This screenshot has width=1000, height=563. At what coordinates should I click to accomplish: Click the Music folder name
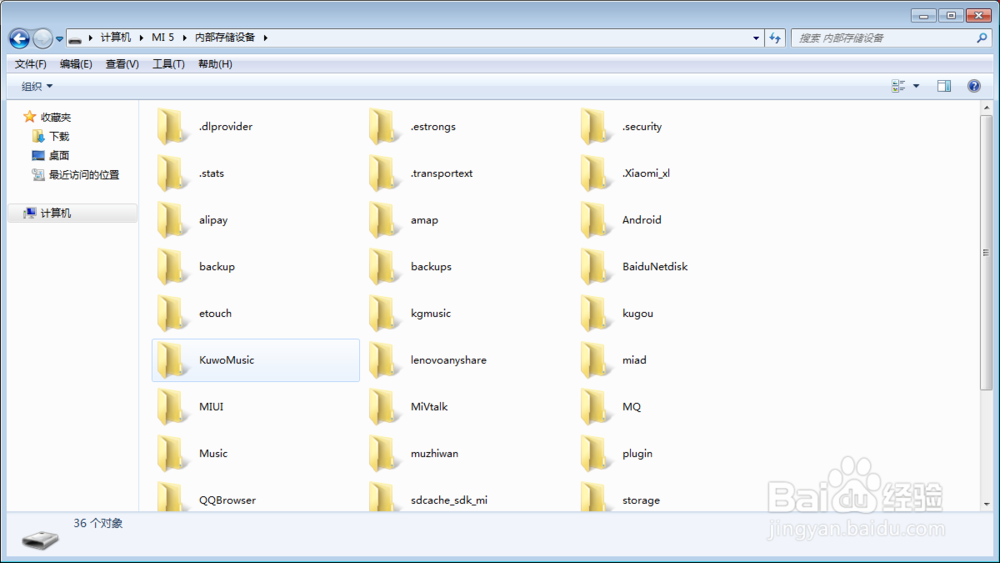pos(213,453)
